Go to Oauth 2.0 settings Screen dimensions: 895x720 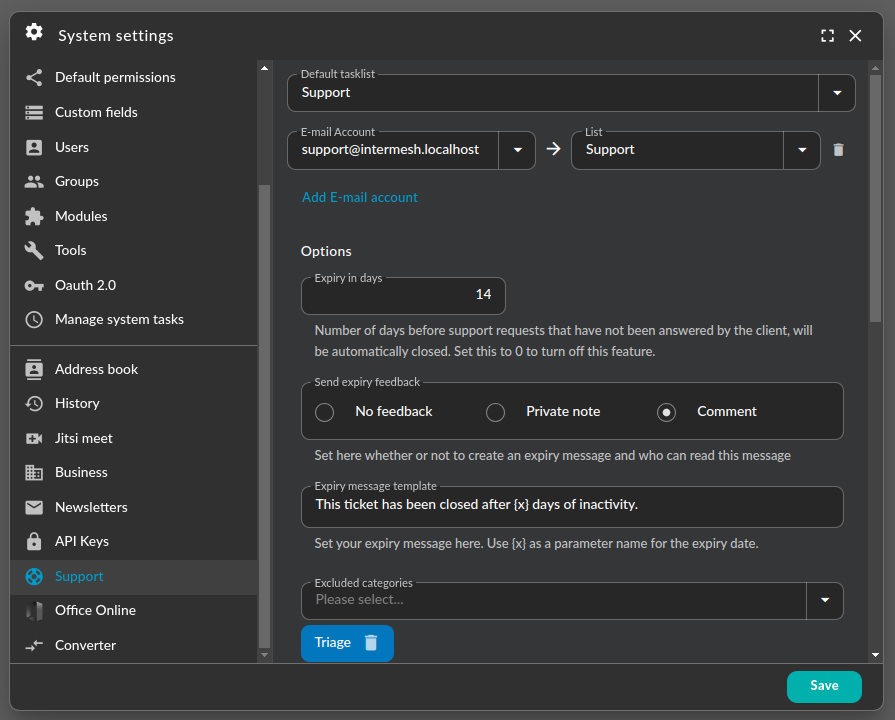tap(134, 285)
